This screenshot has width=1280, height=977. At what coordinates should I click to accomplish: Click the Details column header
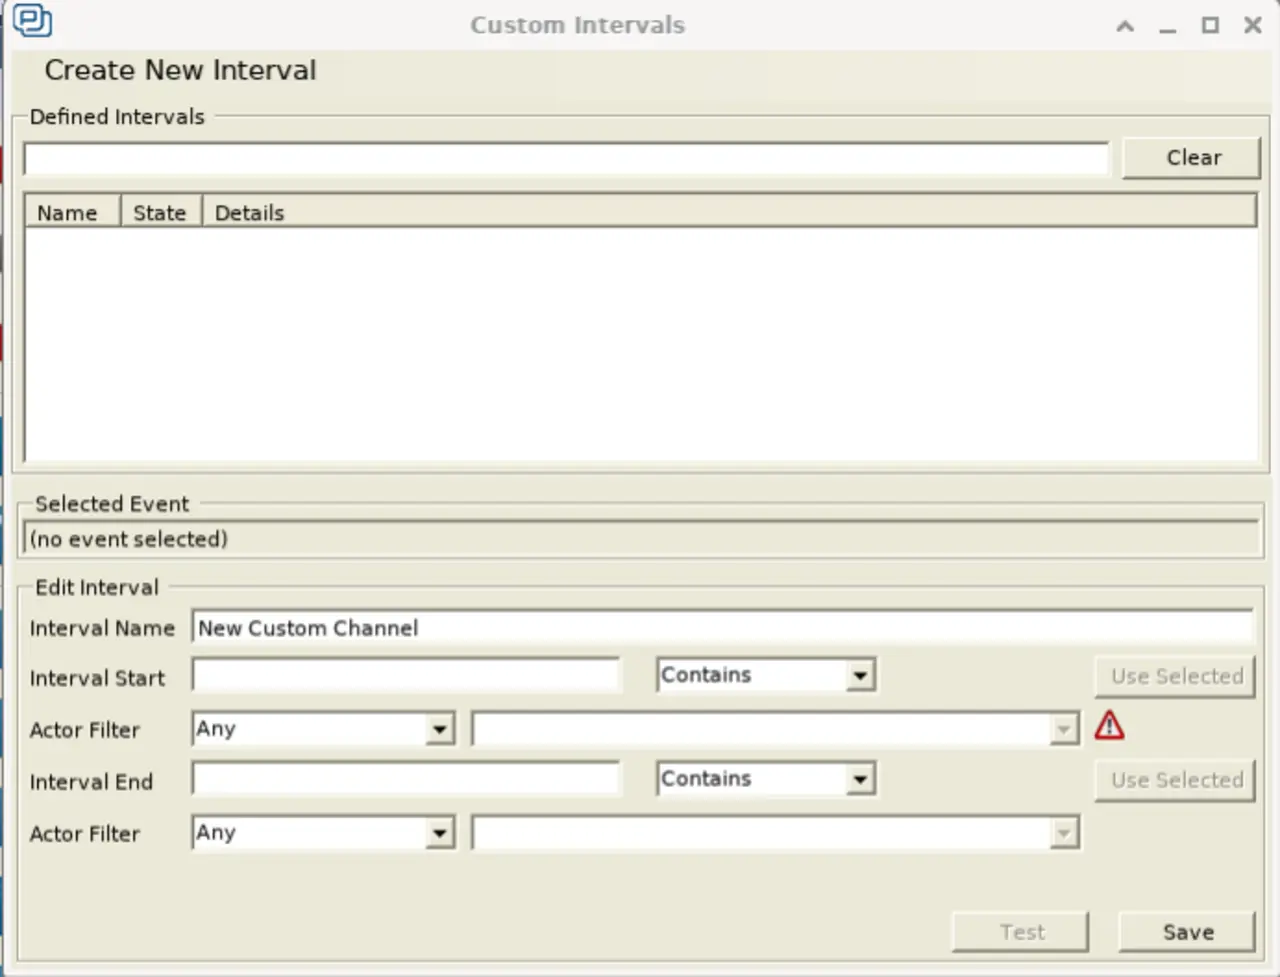(x=250, y=213)
